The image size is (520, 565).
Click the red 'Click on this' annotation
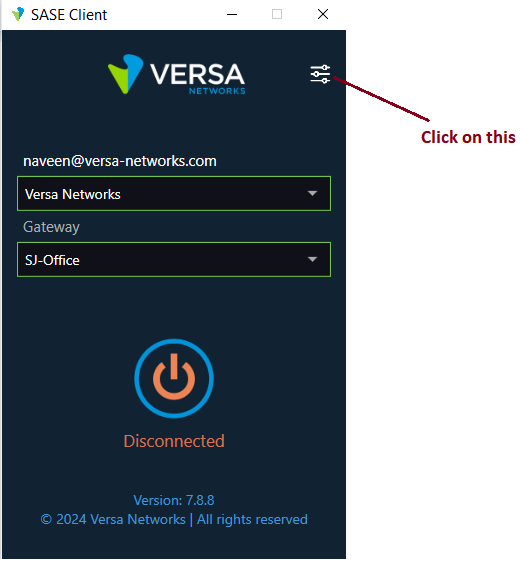(468, 137)
